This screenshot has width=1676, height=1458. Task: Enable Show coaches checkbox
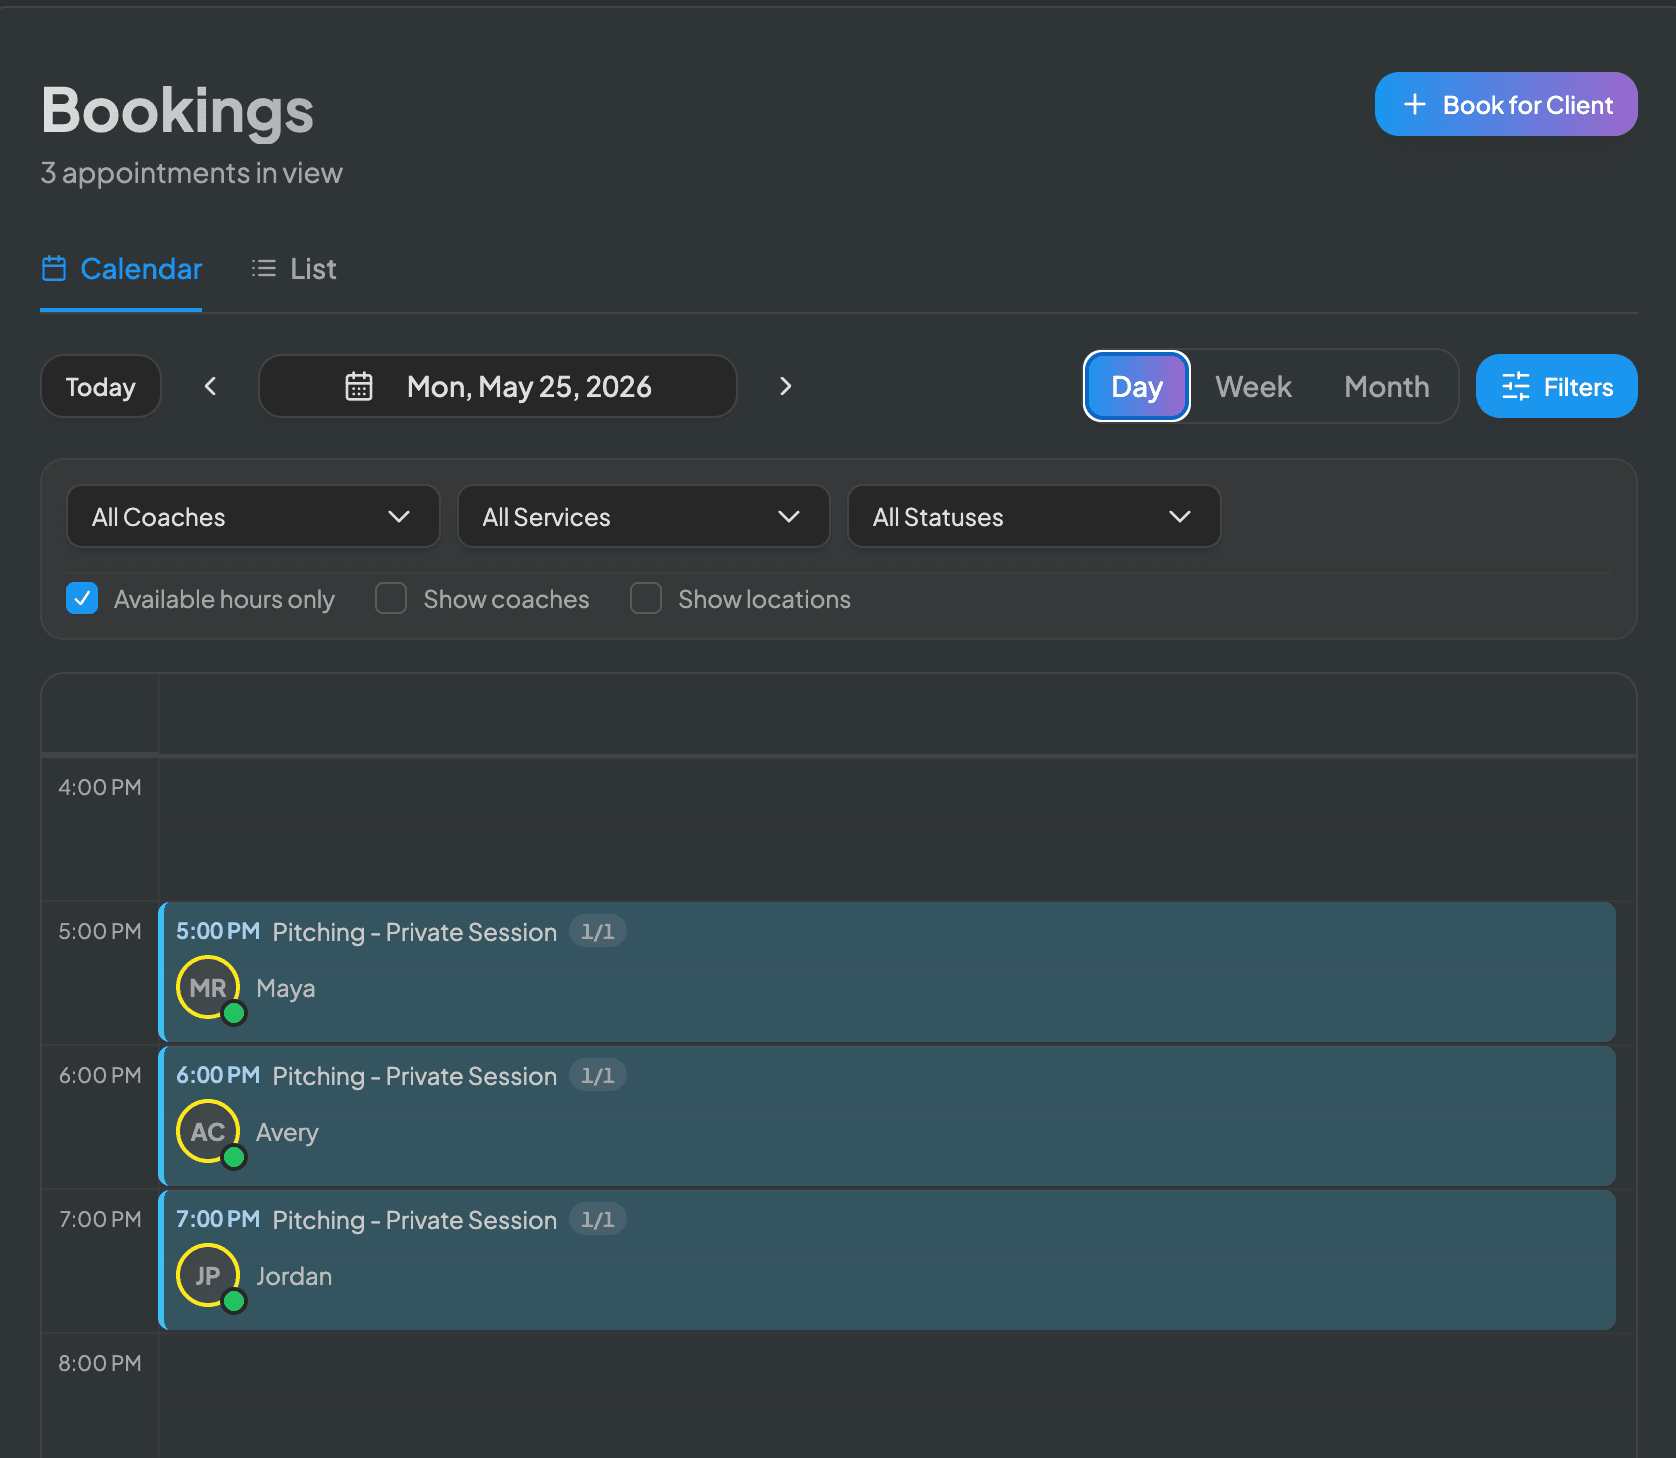(391, 598)
